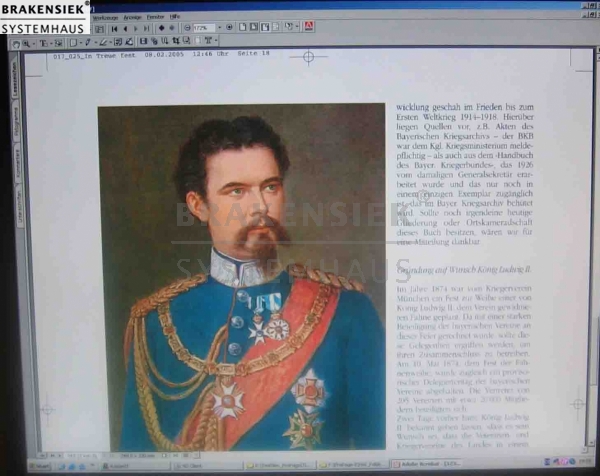Switch to the Unterschriften side tab
The width and height of the screenshot is (600, 476).
coord(19,205)
